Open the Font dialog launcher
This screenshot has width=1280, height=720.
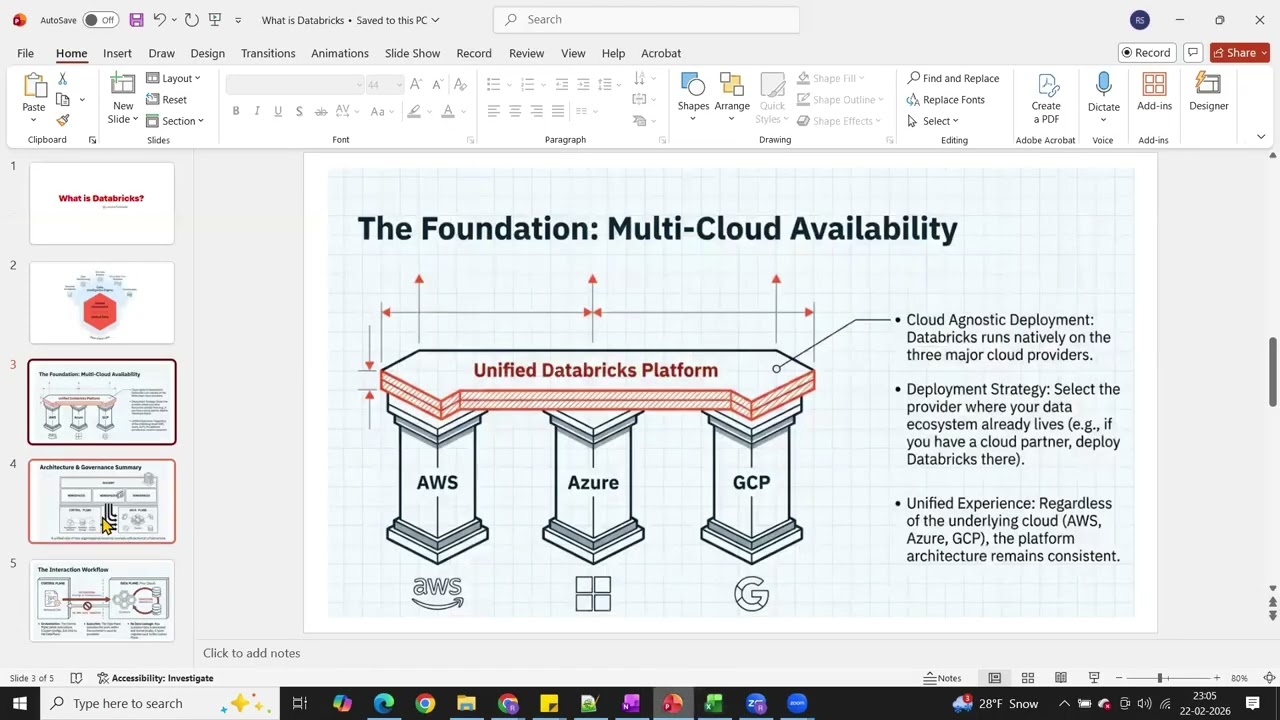(471, 140)
